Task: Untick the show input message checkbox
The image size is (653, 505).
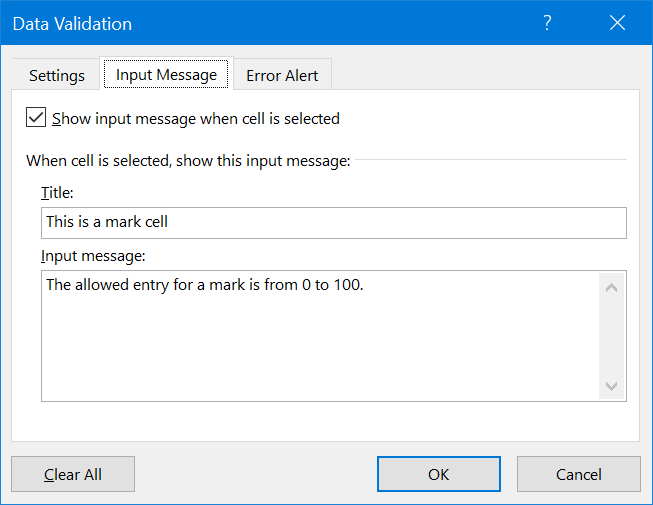Action: click(36, 118)
